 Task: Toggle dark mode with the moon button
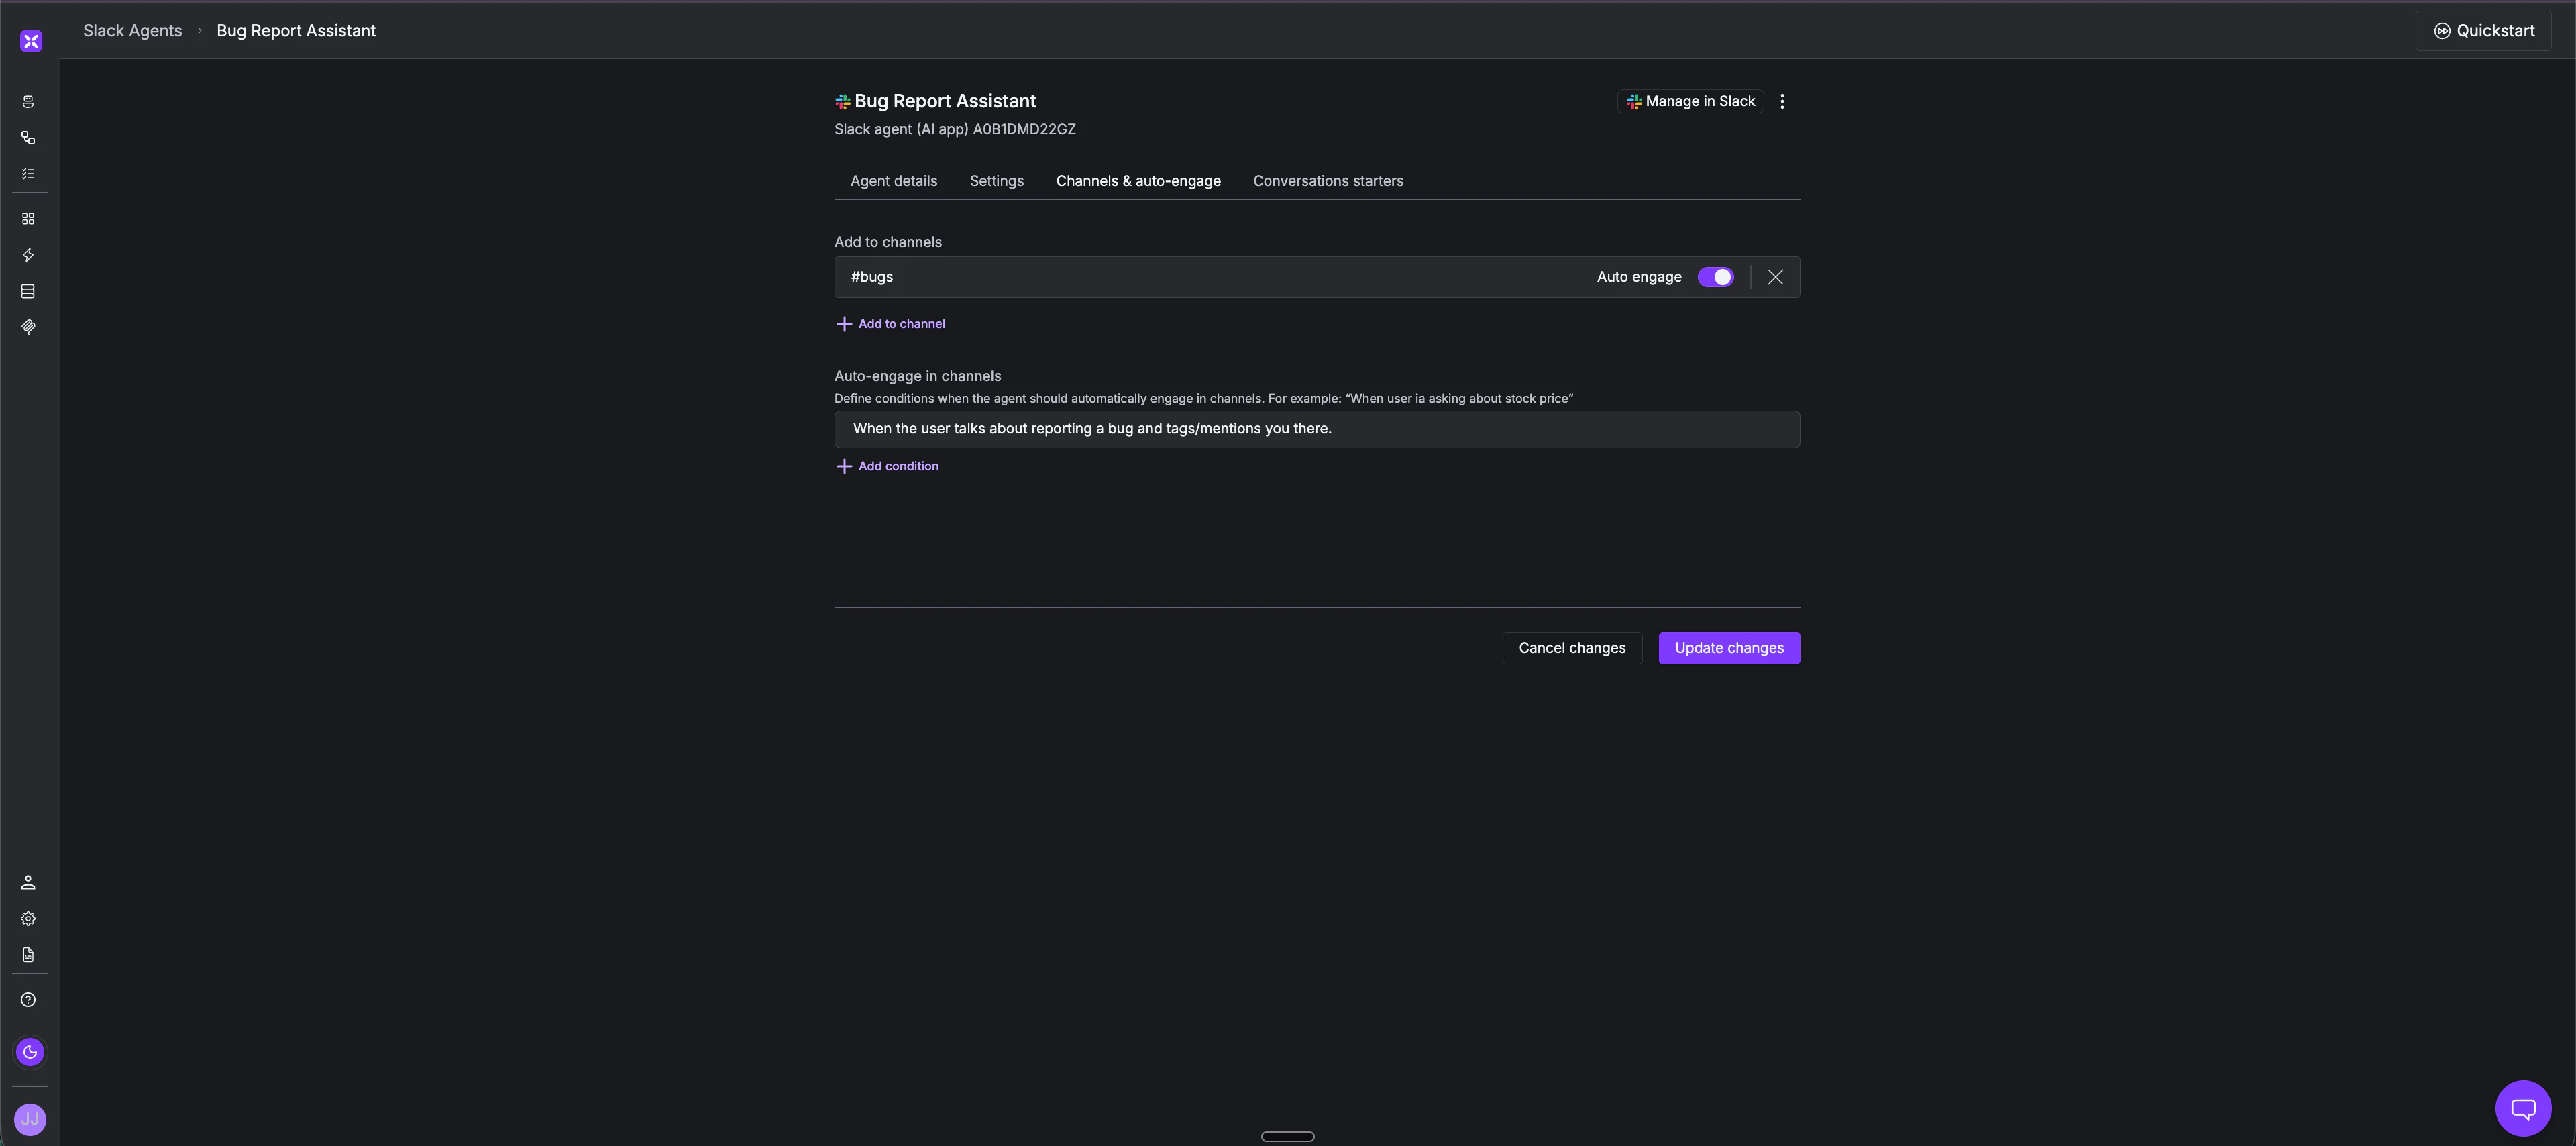click(30, 1052)
